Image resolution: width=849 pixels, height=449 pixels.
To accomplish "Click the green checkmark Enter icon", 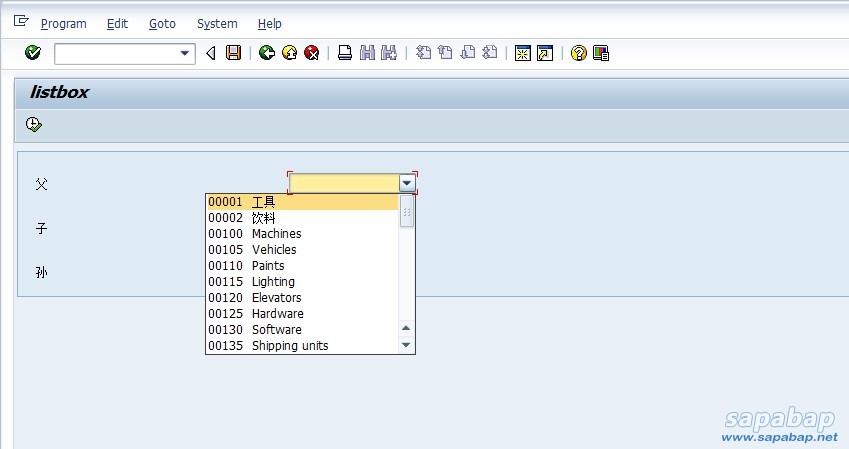I will click(x=33, y=53).
